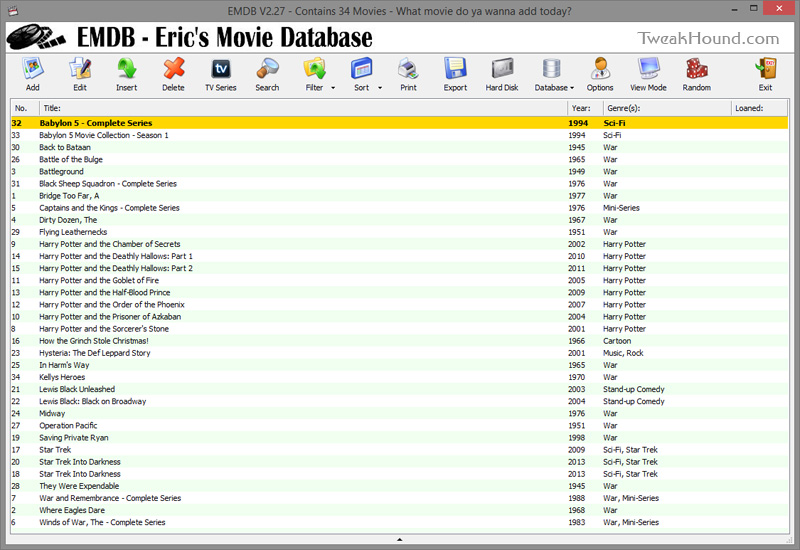Select Hysteria: The Def Leppard Story
Viewport: 800px width, 550px height.
[399, 353]
